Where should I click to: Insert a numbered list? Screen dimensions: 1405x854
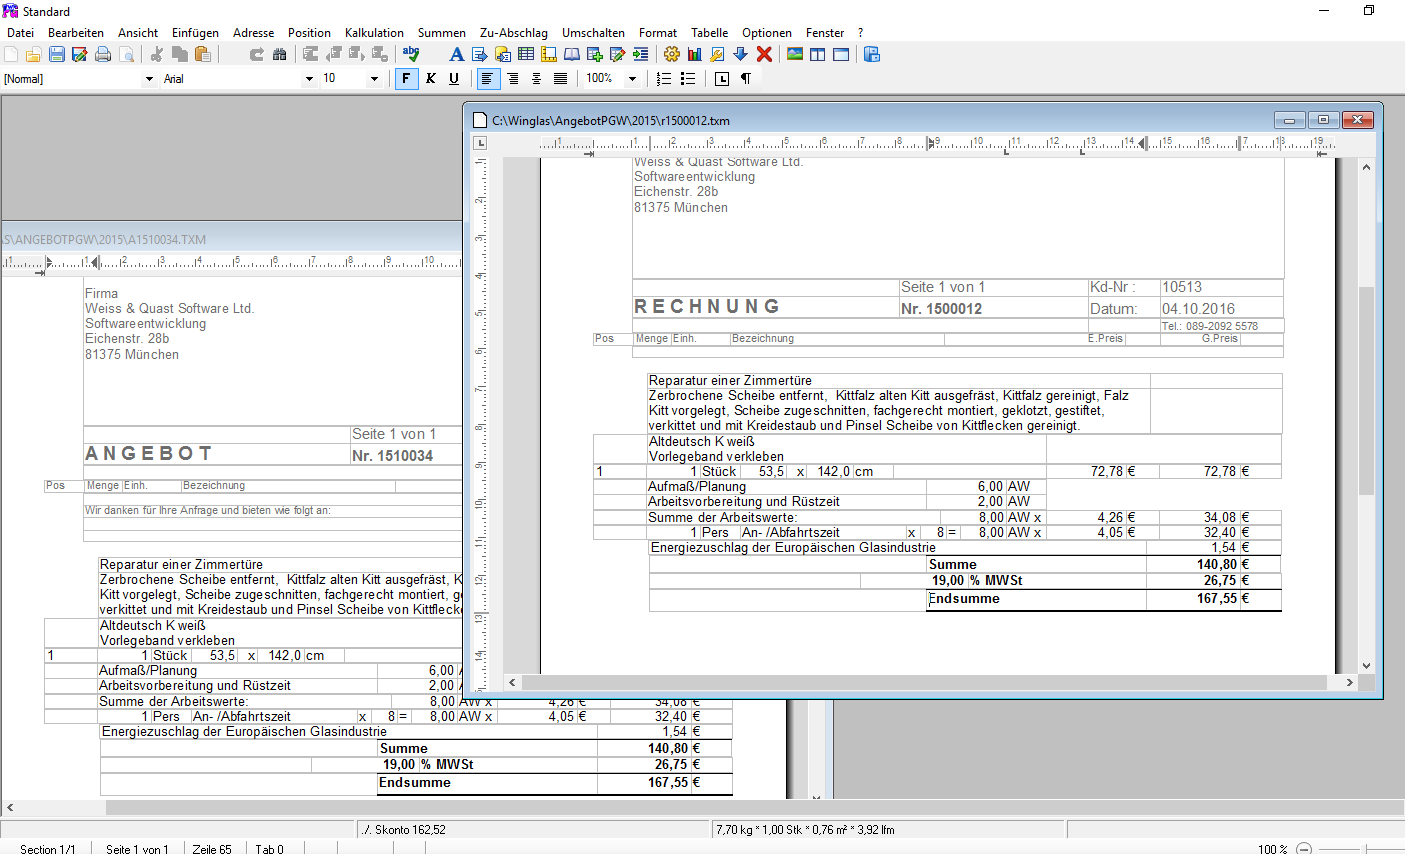pos(664,78)
